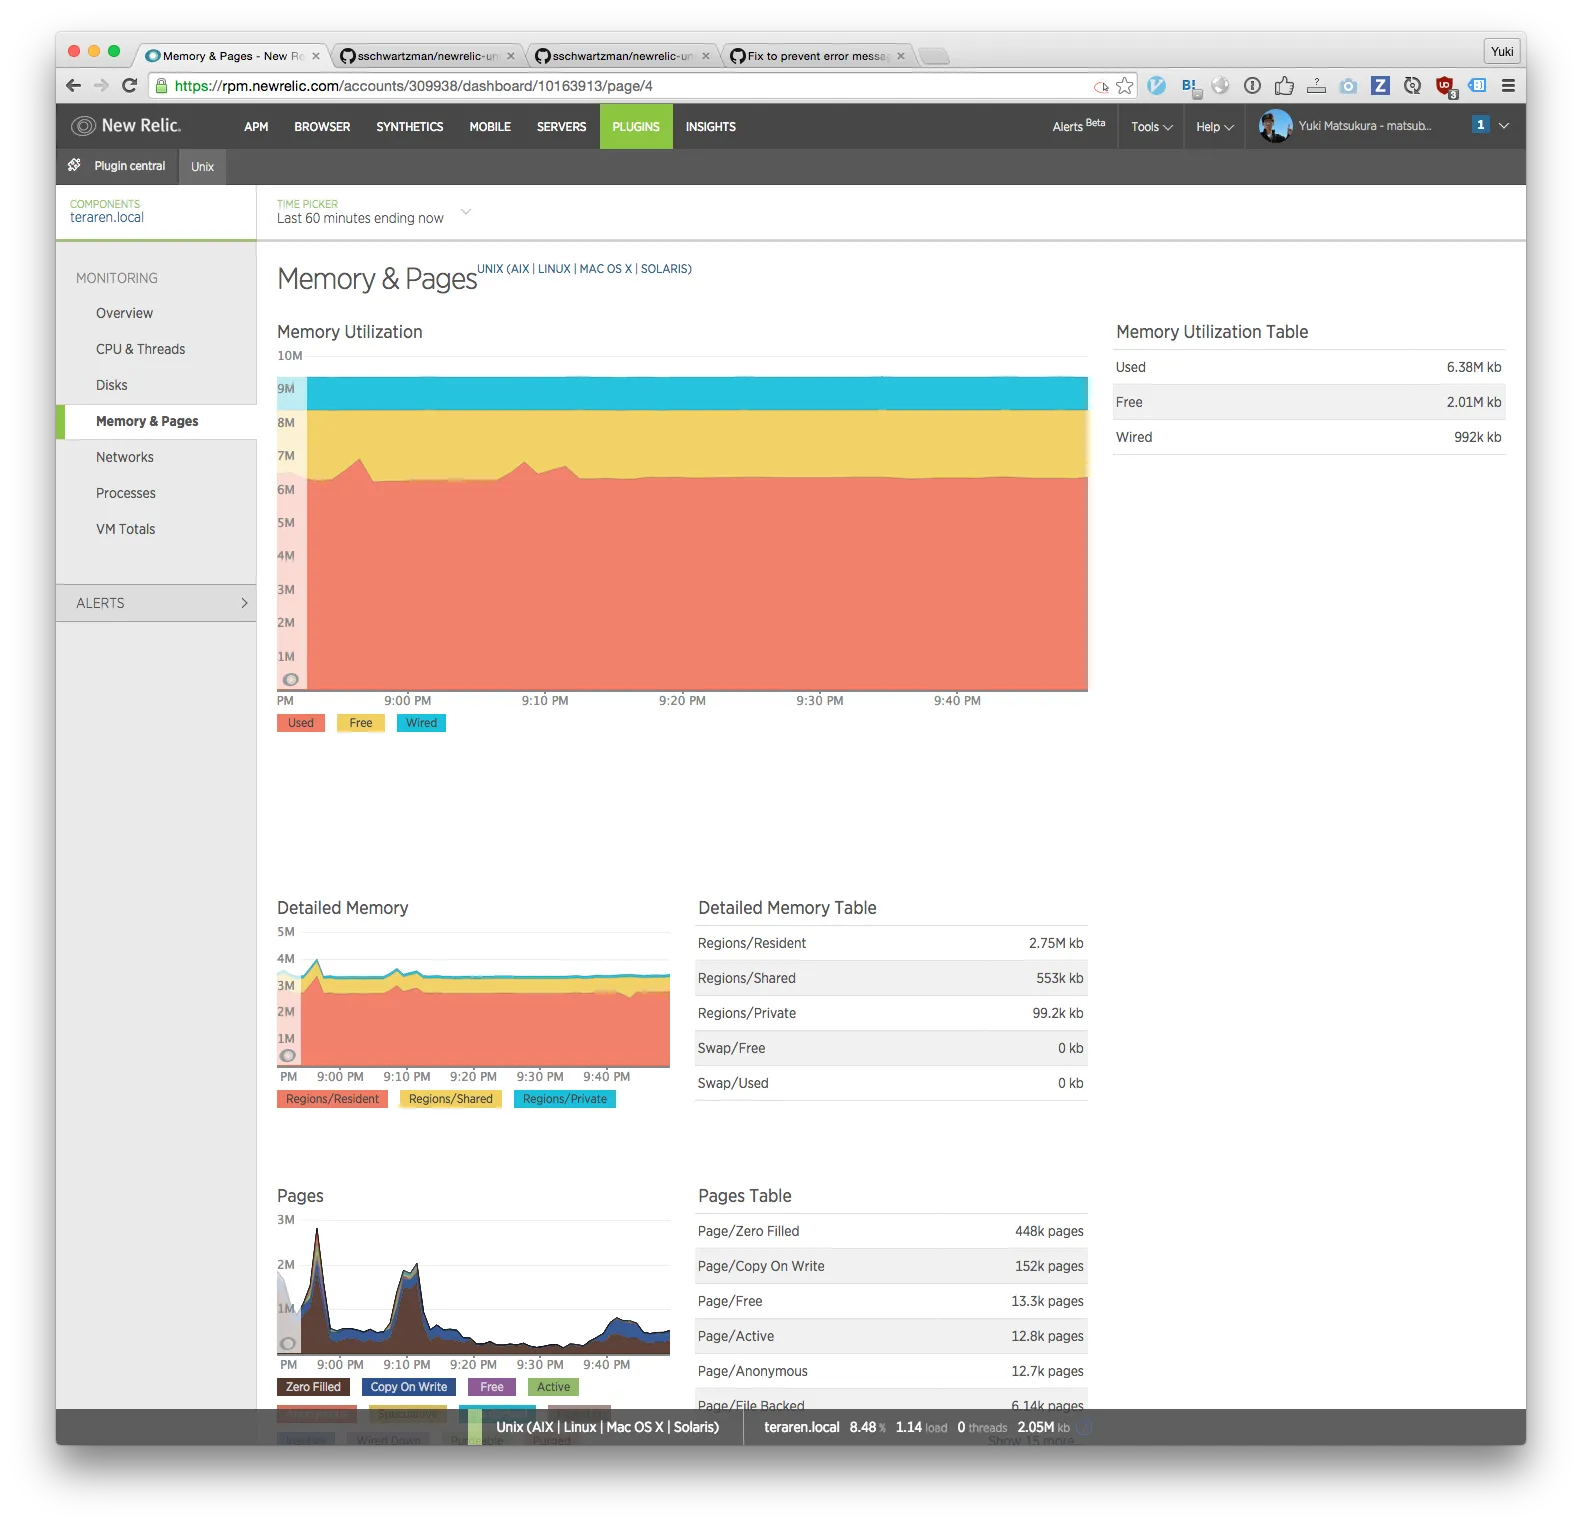Toggle the Copy On Write series in Pages legend
The image size is (1582, 1525).
tap(409, 1387)
